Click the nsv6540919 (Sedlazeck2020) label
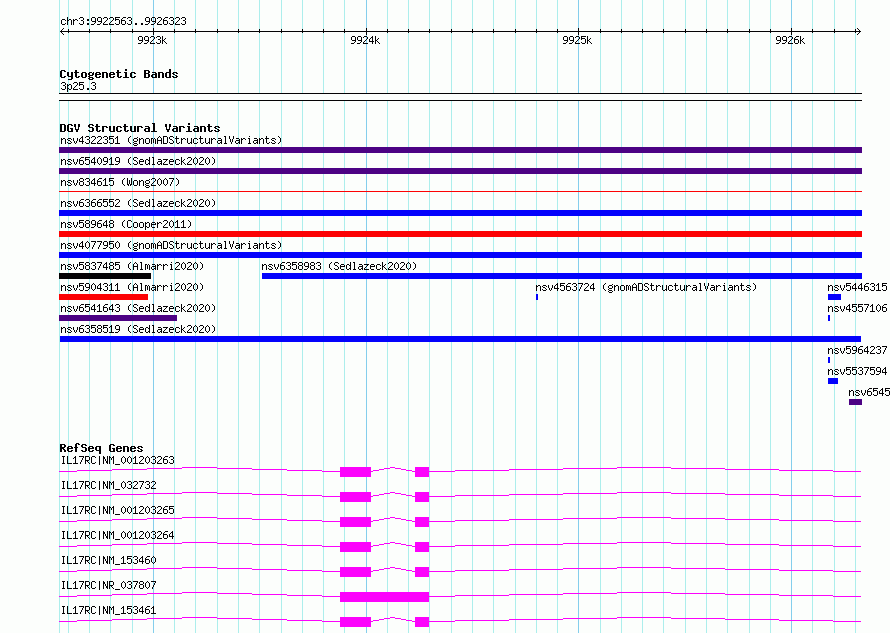This screenshot has height=633, width=890. pos(138,161)
